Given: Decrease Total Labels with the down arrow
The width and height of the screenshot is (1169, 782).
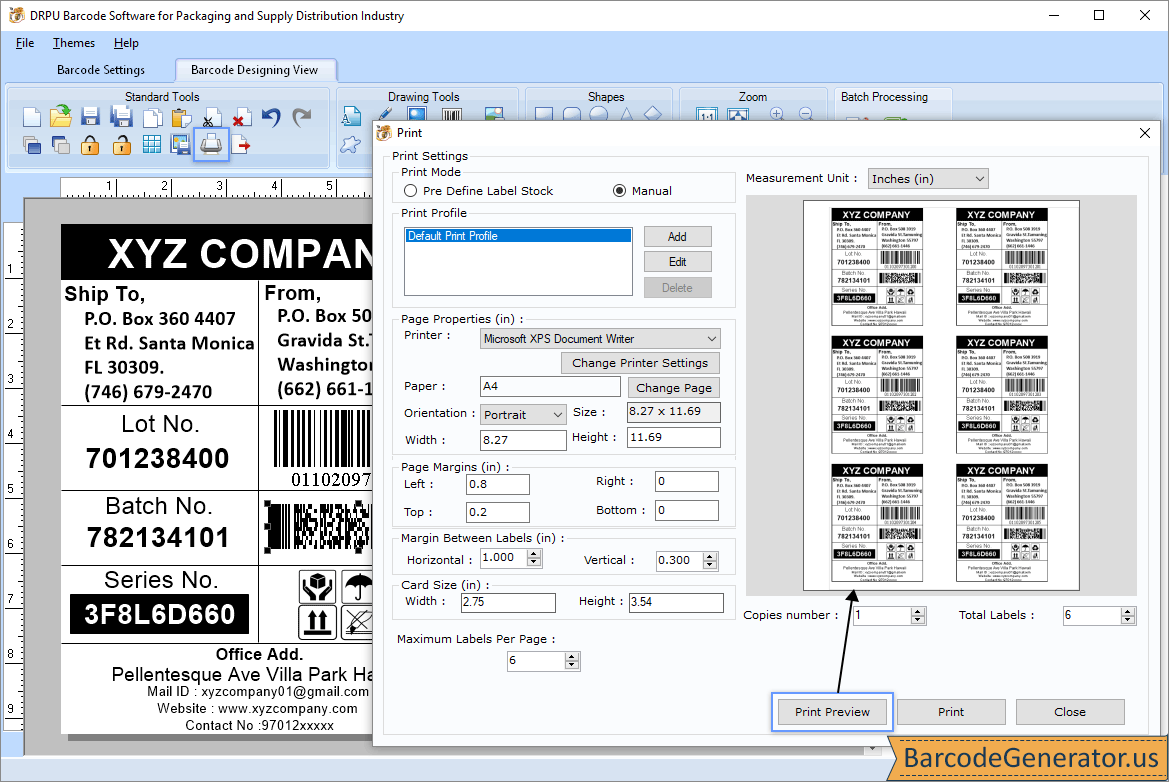Looking at the screenshot, I should coord(1127,620).
